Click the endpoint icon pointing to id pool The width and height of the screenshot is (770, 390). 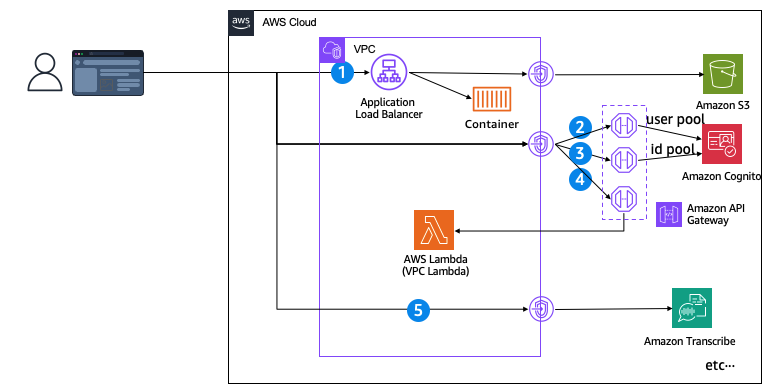point(624,160)
